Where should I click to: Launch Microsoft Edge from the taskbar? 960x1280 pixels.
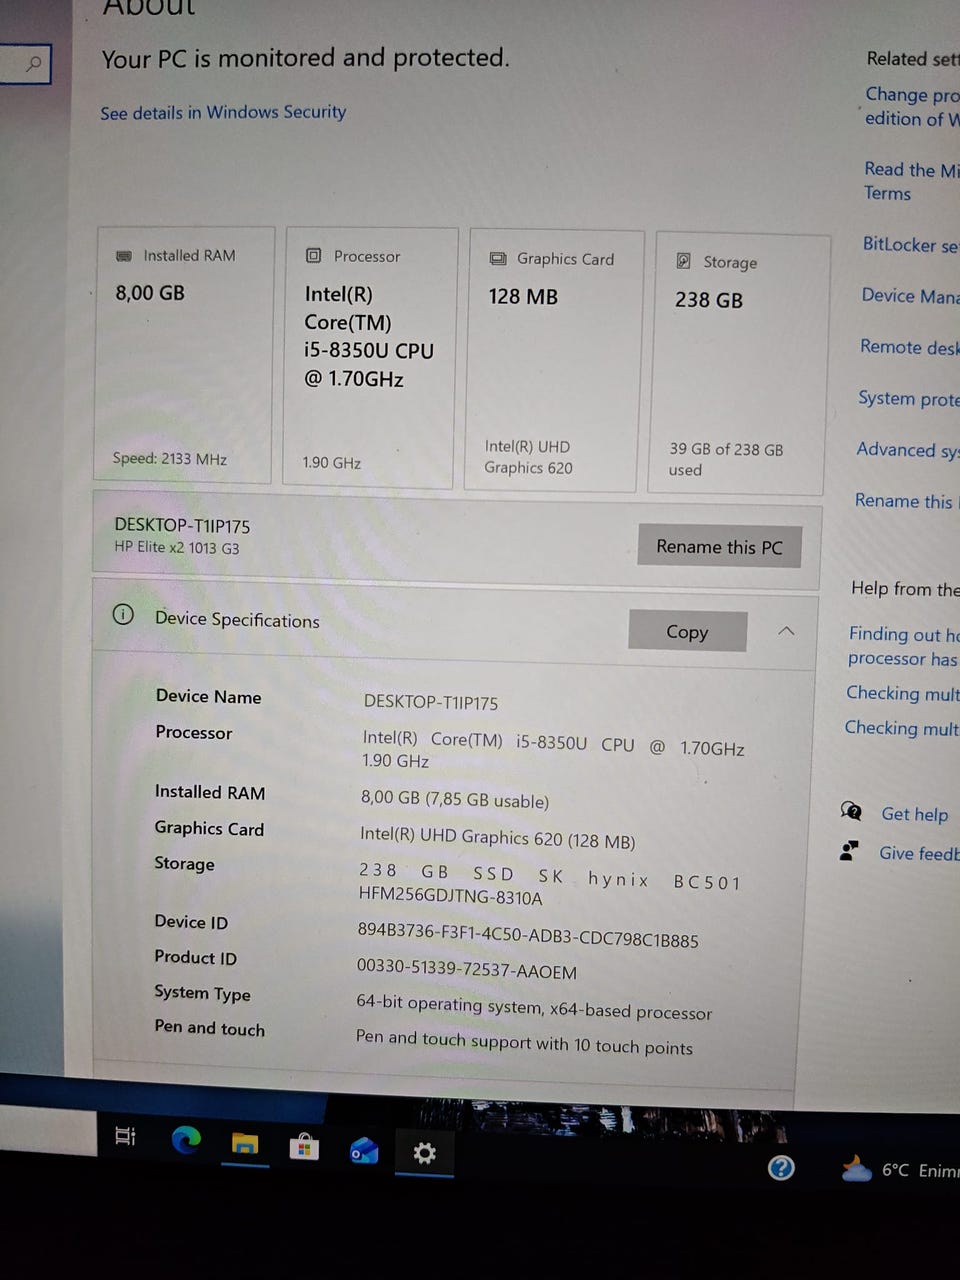(186, 1139)
